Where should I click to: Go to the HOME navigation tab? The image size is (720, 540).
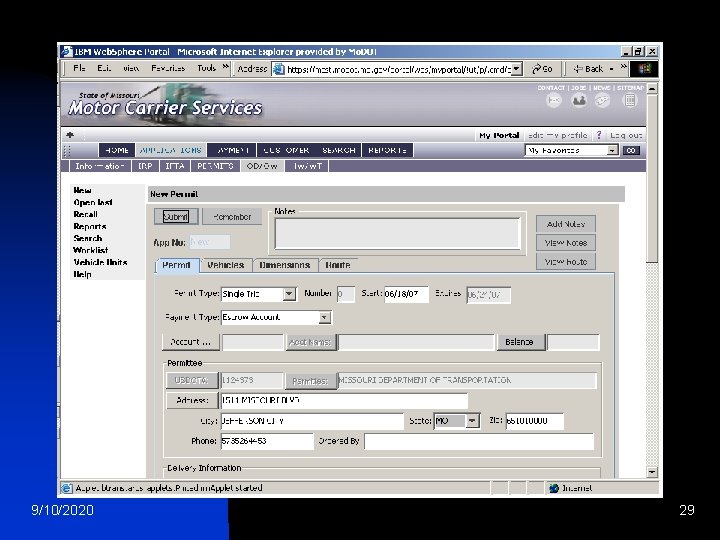(x=117, y=150)
